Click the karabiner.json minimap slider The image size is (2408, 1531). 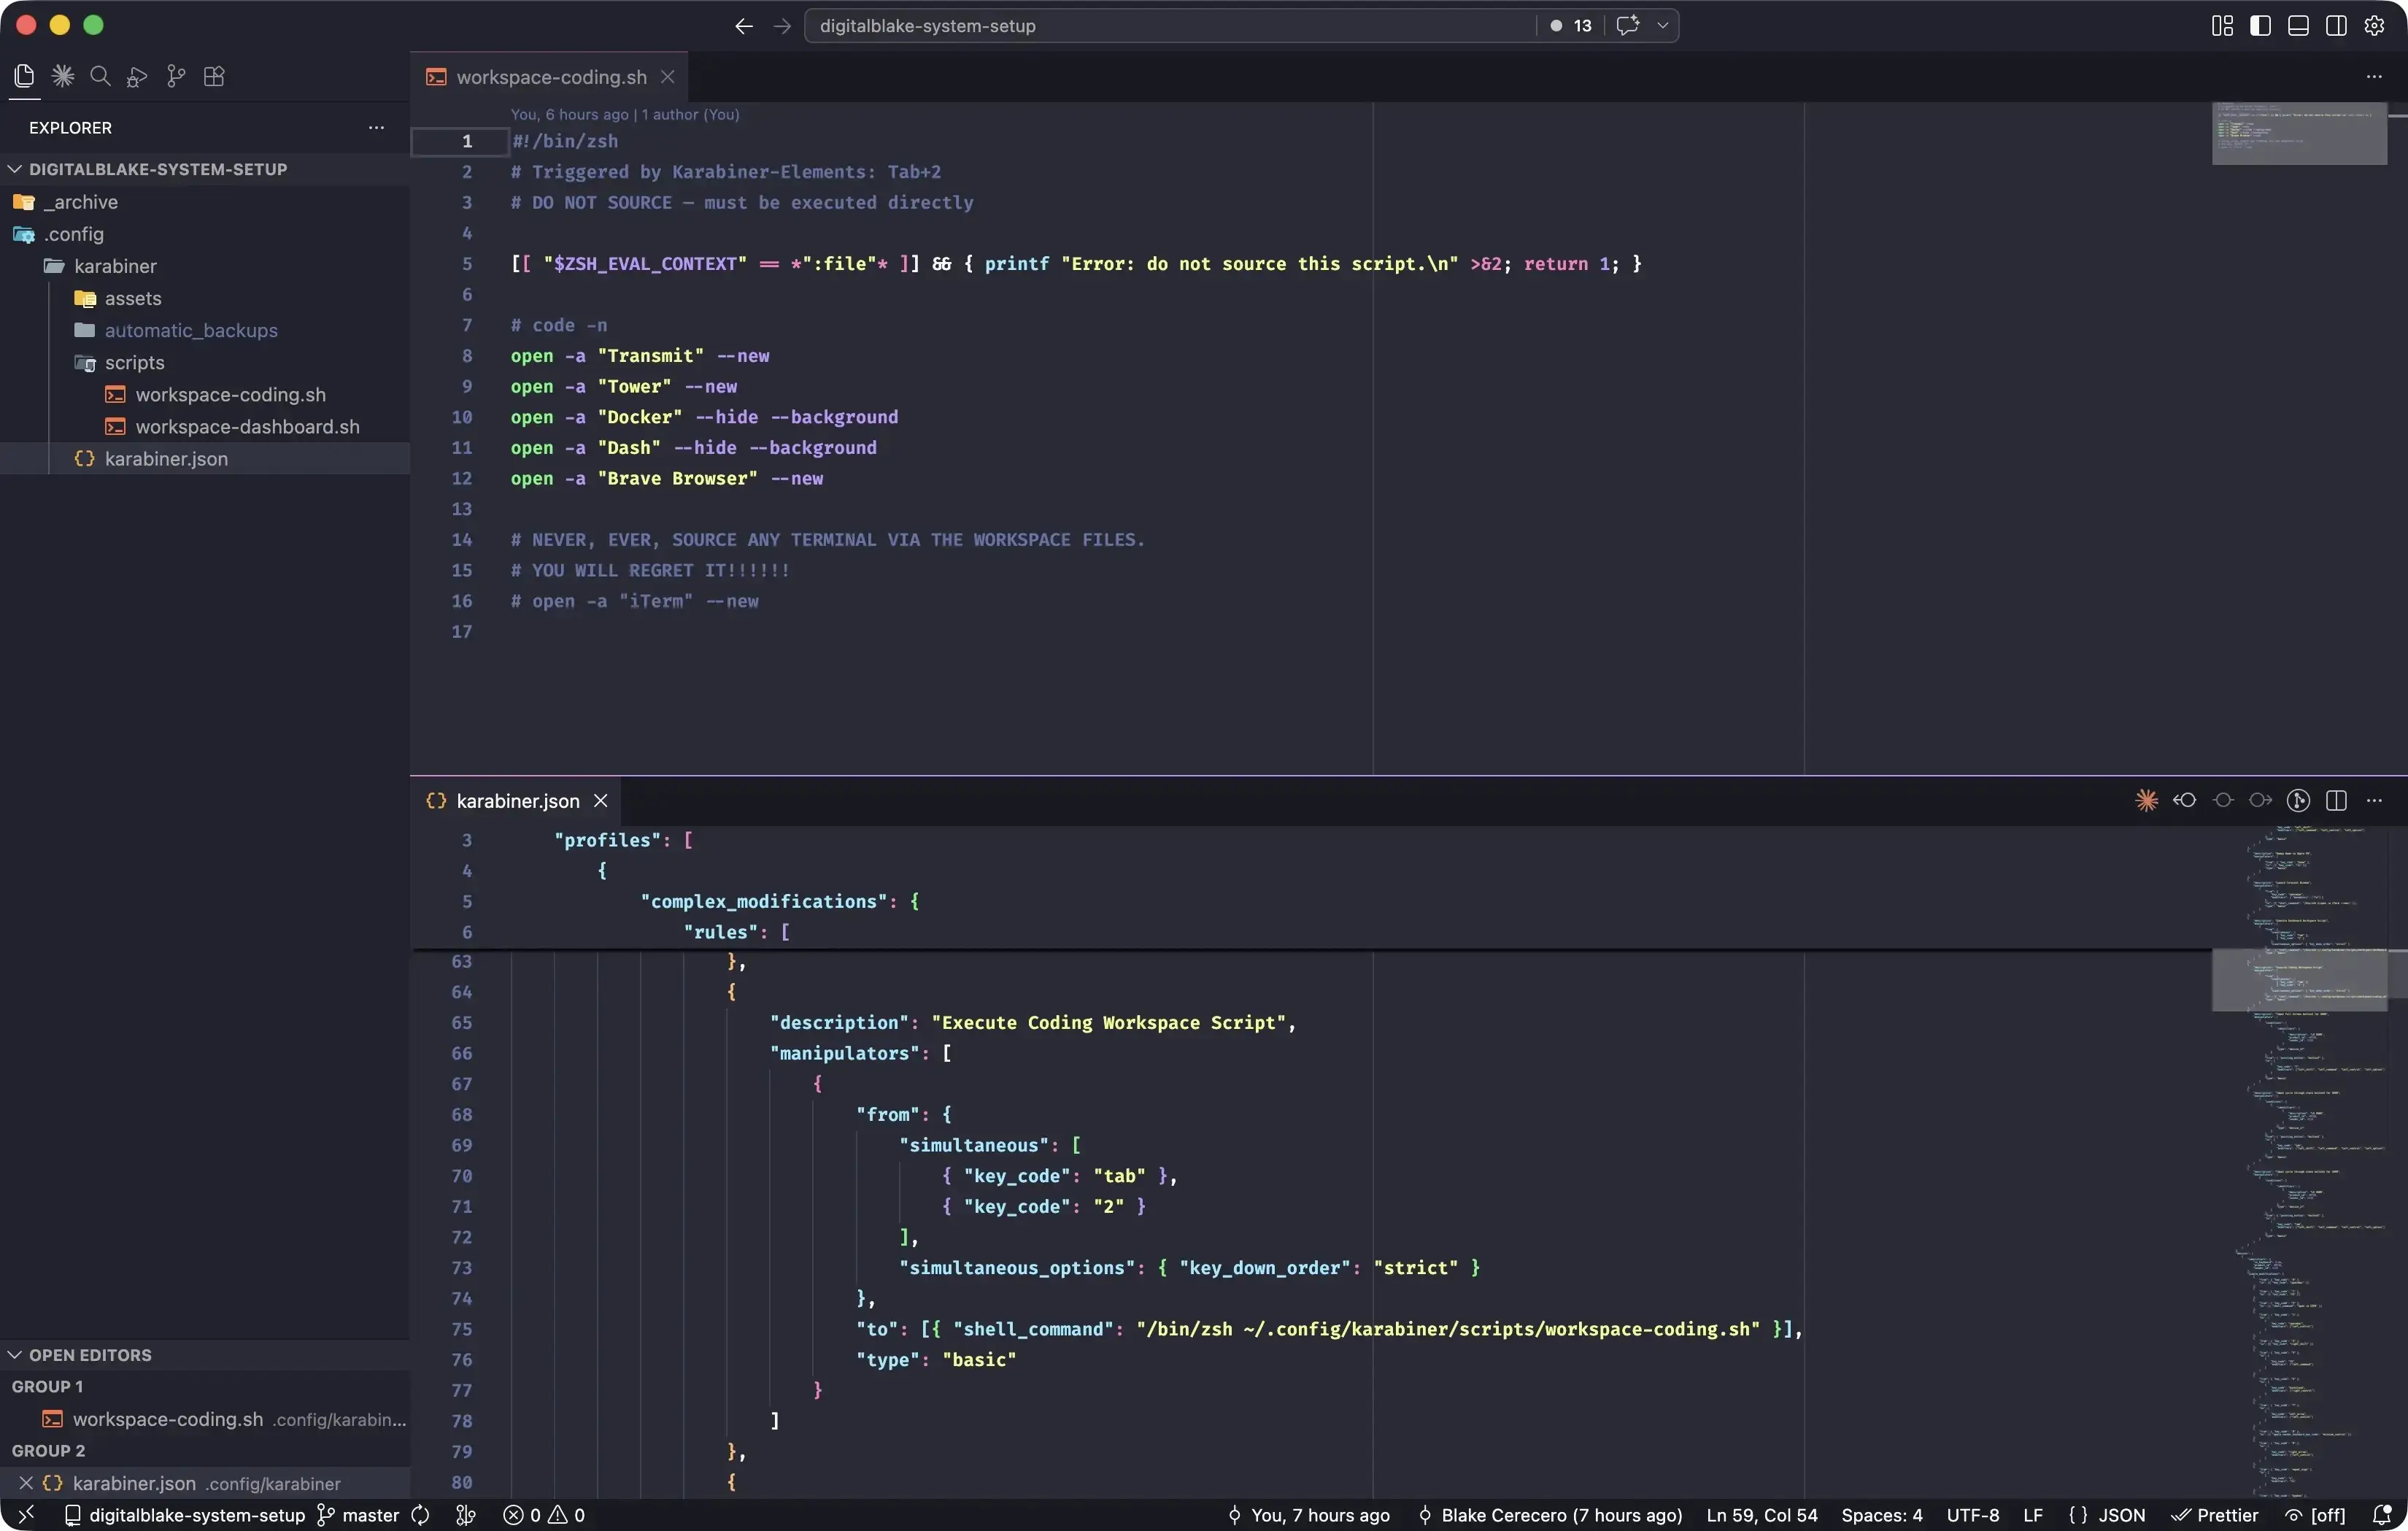click(2300, 980)
